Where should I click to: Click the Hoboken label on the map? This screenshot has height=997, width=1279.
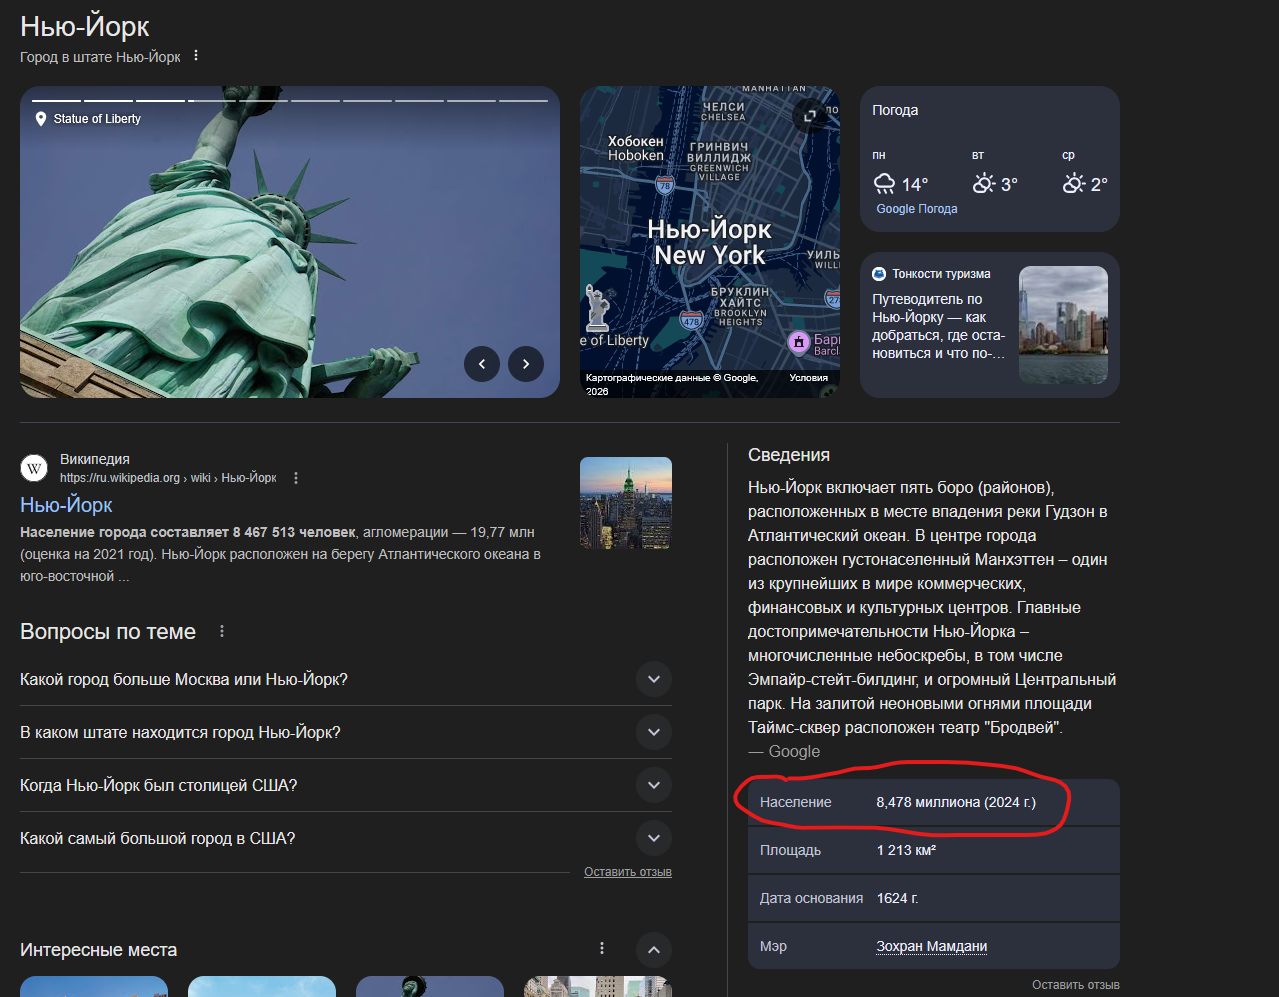click(x=636, y=149)
